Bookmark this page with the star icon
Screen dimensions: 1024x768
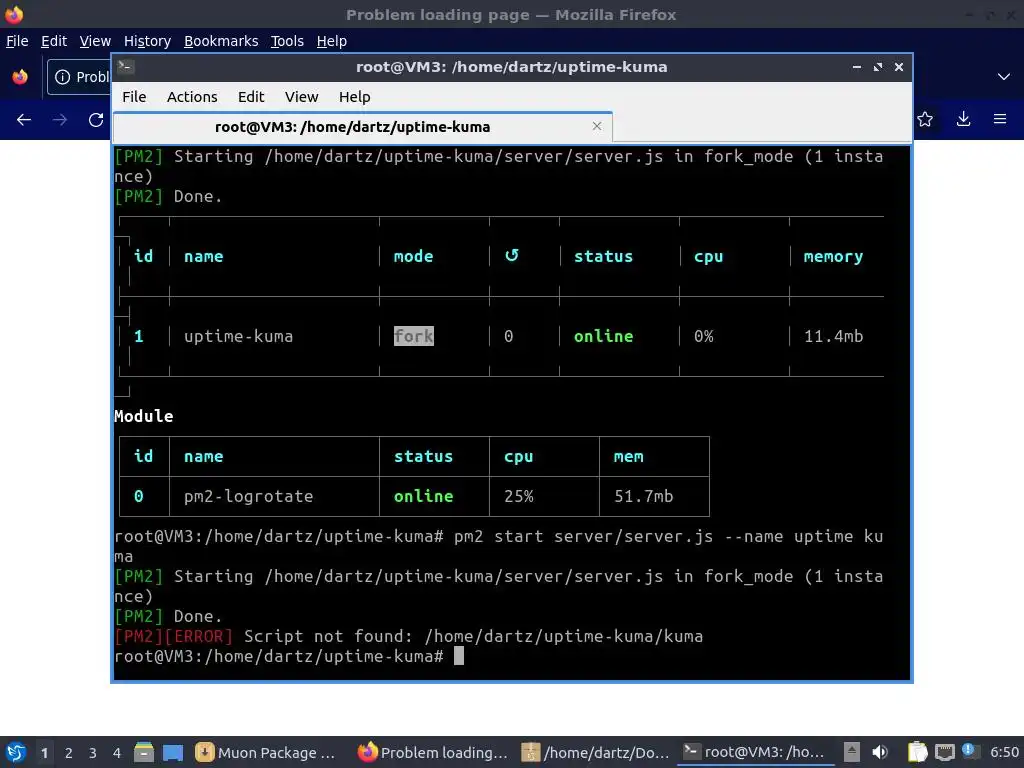925,119
